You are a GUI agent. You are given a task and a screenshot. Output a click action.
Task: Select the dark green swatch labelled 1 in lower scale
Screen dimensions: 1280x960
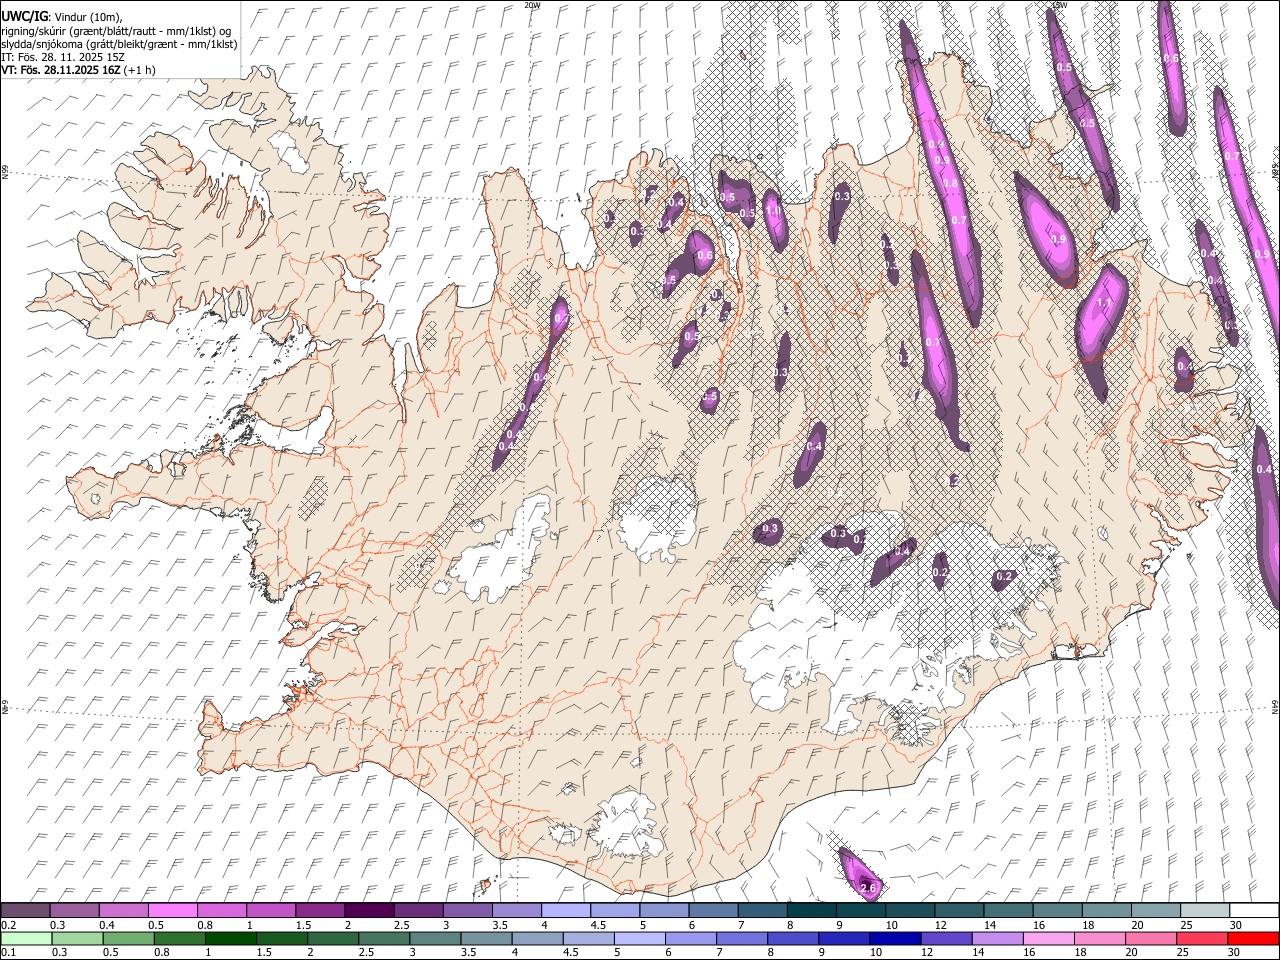[x=231, y=939]
